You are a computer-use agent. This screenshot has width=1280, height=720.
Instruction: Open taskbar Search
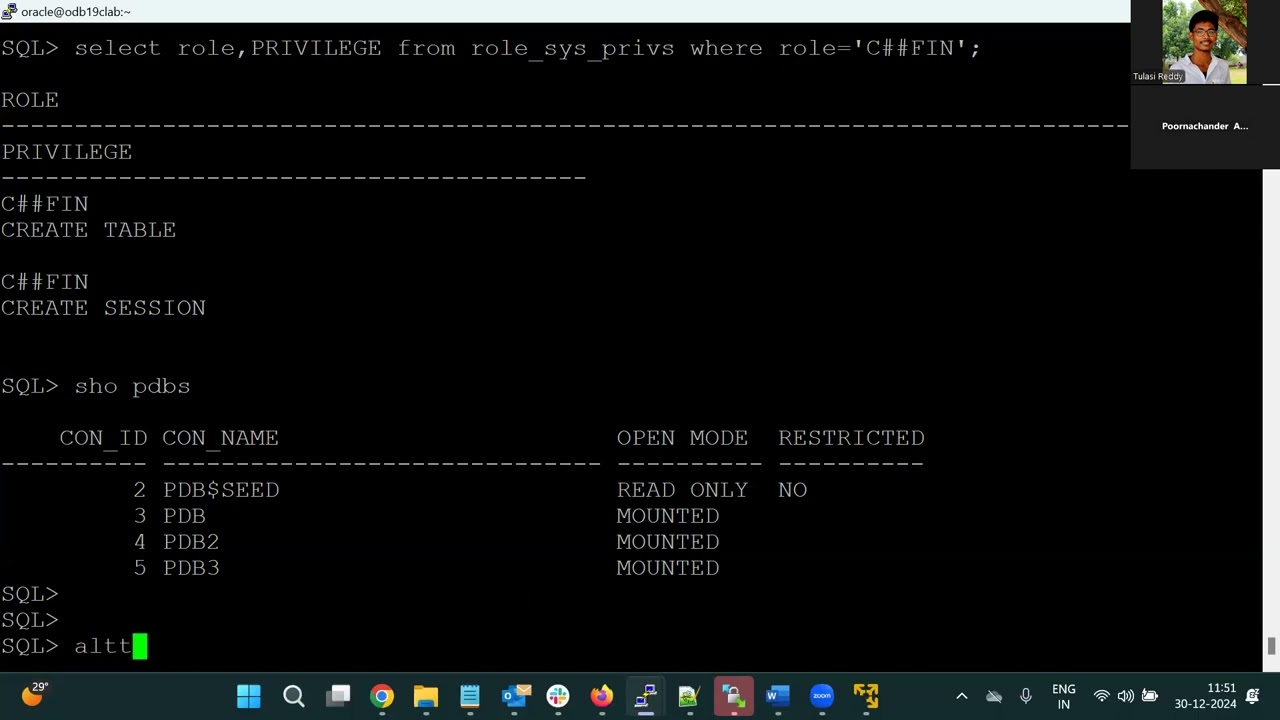(293, 696)
